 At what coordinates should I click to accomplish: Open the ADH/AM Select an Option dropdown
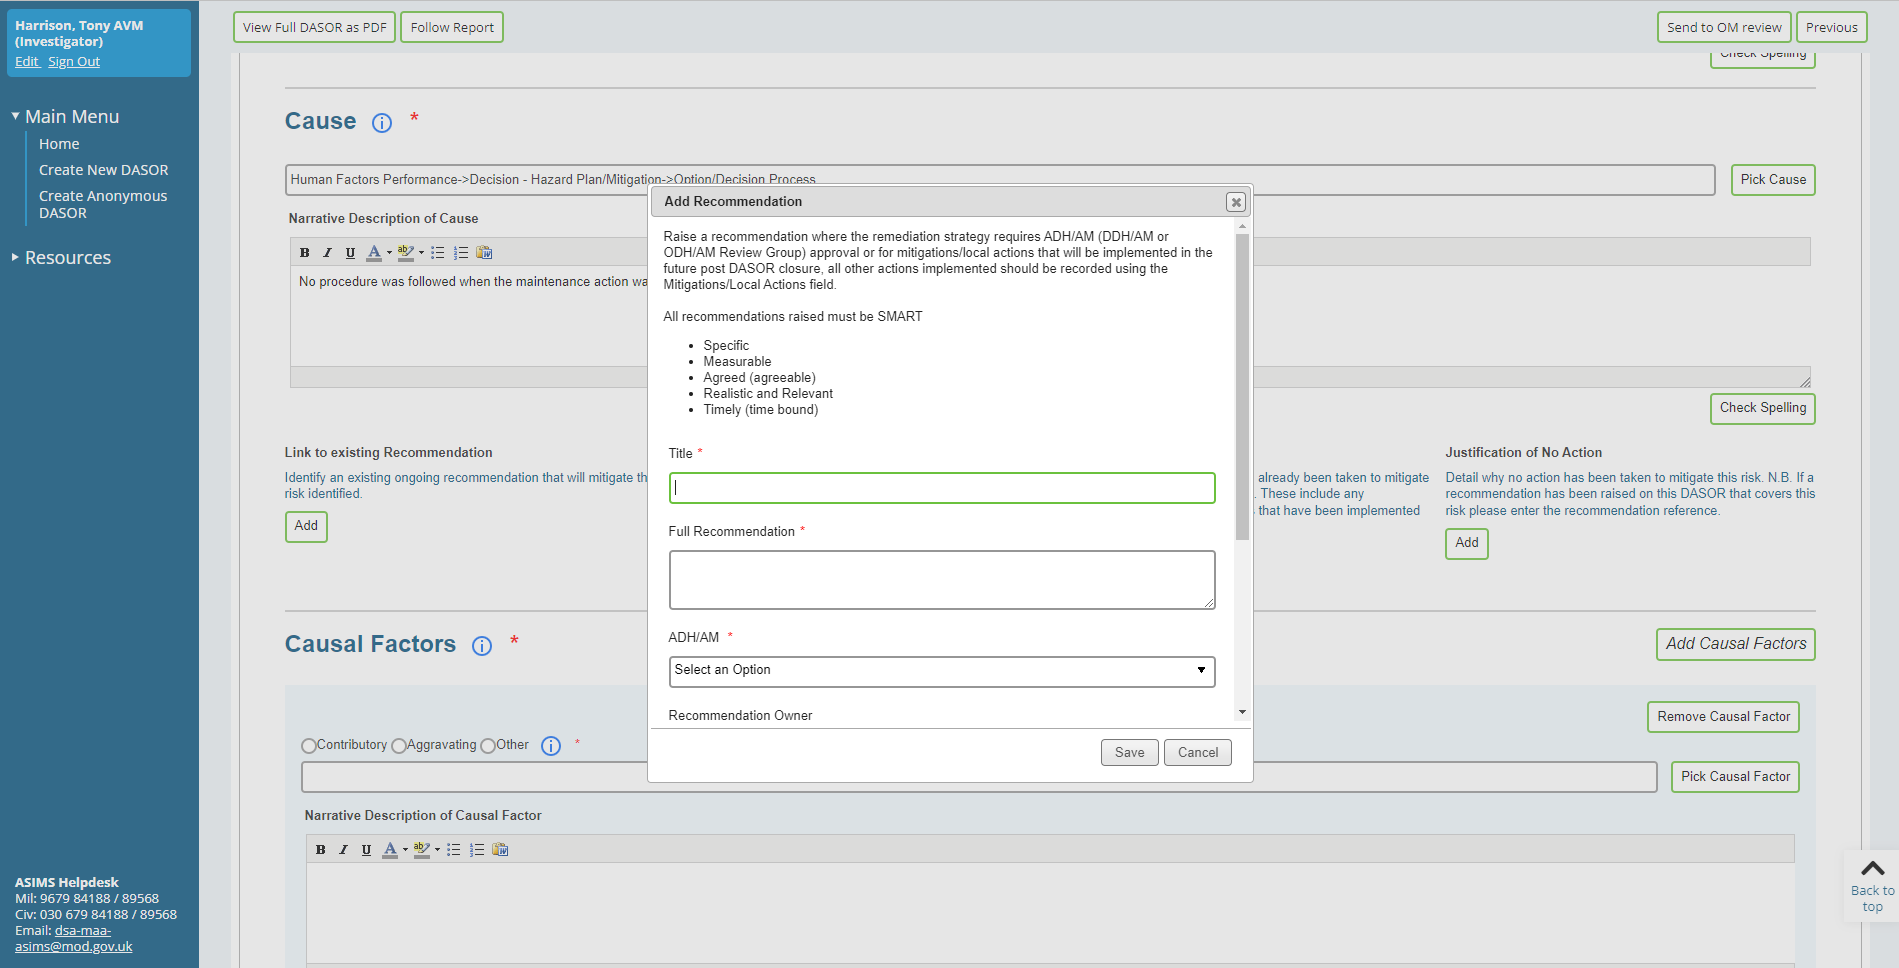942,671
